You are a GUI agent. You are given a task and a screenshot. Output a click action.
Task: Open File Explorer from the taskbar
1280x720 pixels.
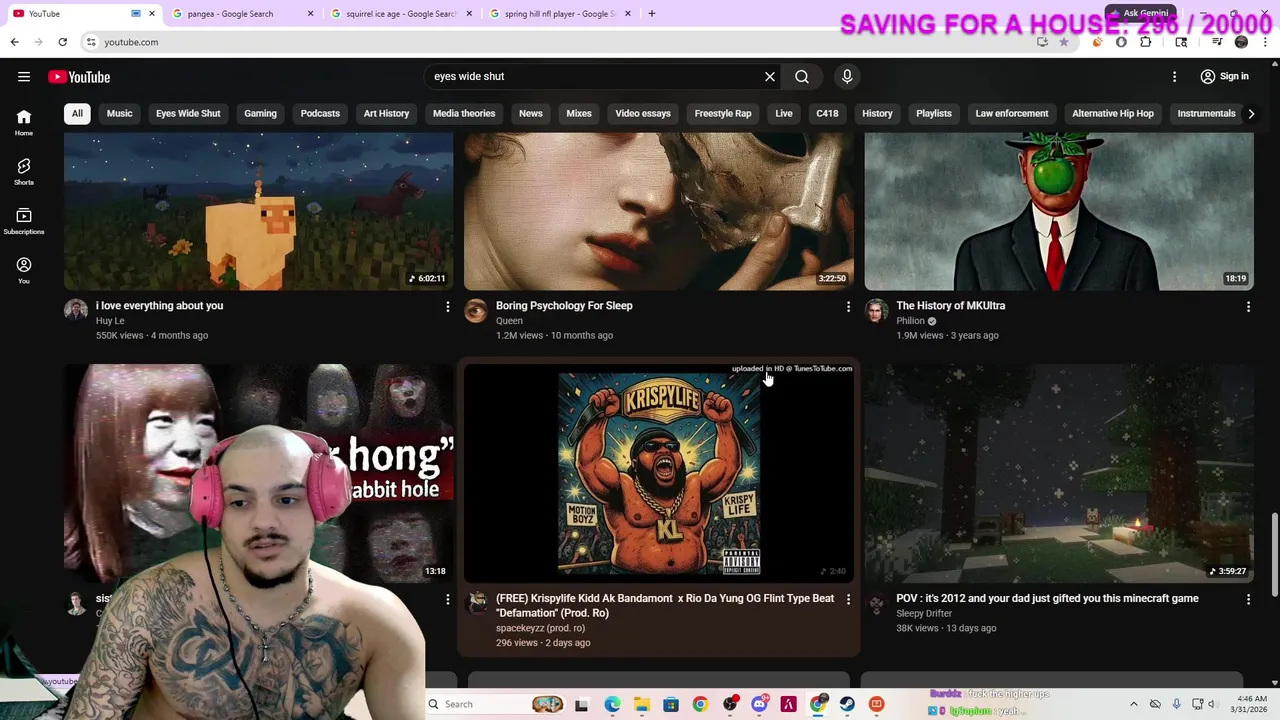point(641,704)
